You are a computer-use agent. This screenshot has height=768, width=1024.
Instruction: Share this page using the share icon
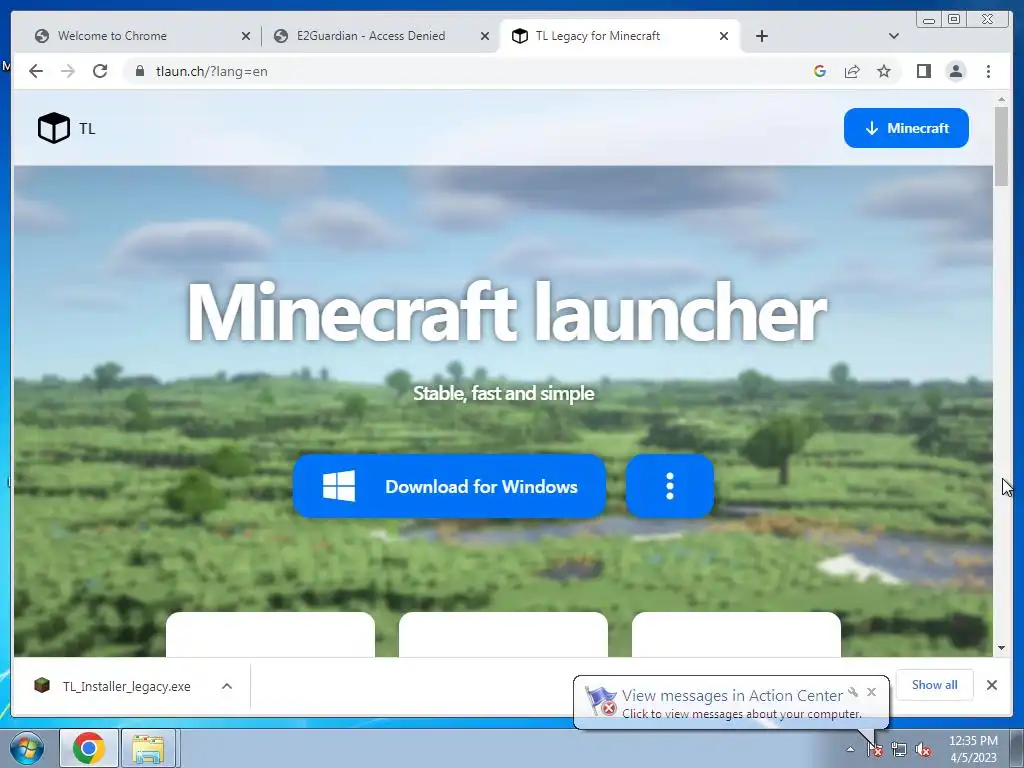coord(852,71)
